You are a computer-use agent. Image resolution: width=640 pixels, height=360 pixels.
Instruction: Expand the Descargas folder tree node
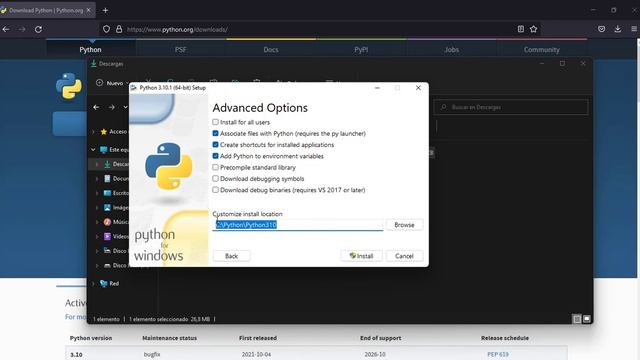click(97, 164)
